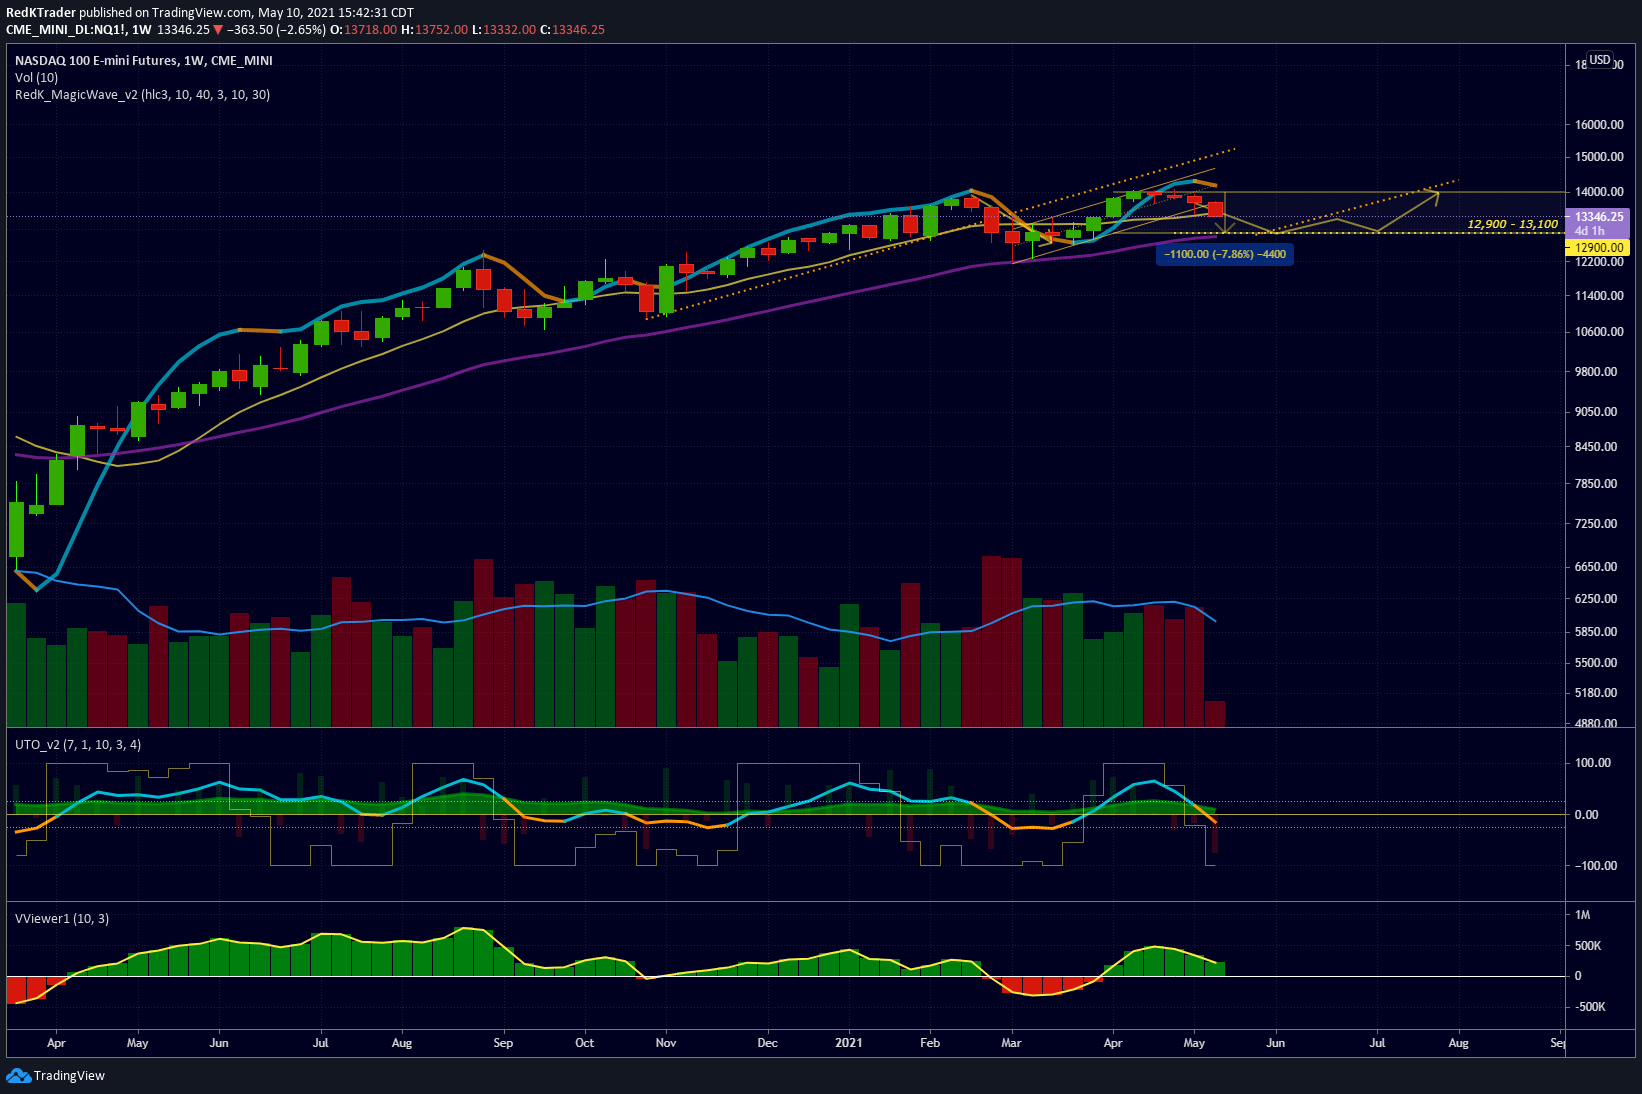1642x1094 pixels.
Task: Click the 500K label on VViewer axis
Action: pos(1588,946)
